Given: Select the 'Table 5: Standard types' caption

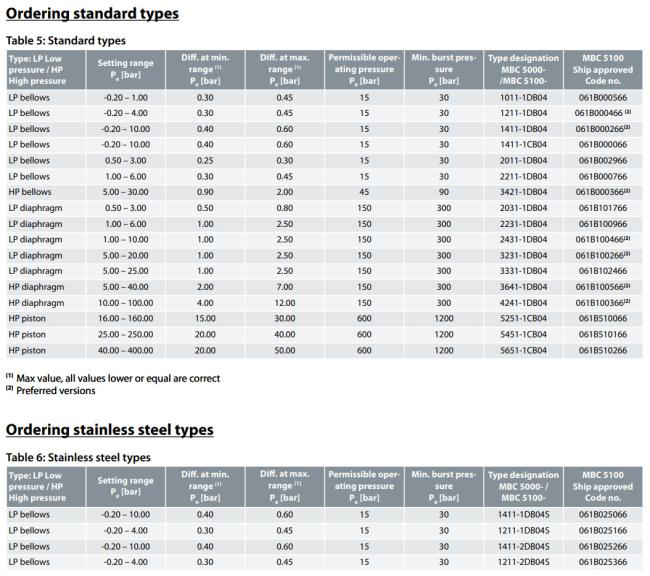Looking at the screenshot, I should [65, 41].
